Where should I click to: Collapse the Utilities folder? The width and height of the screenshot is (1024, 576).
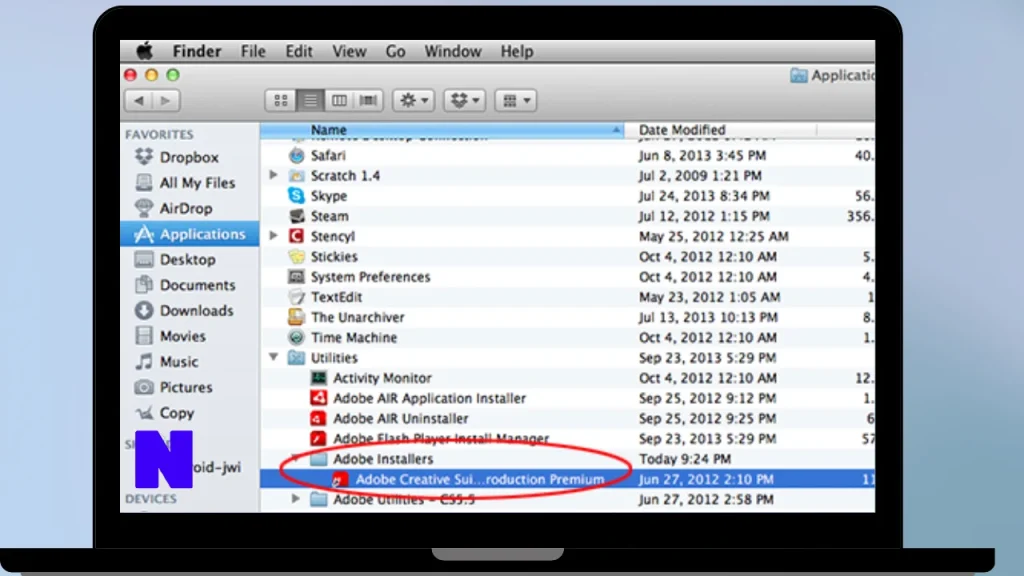click(x=274, y=357)
